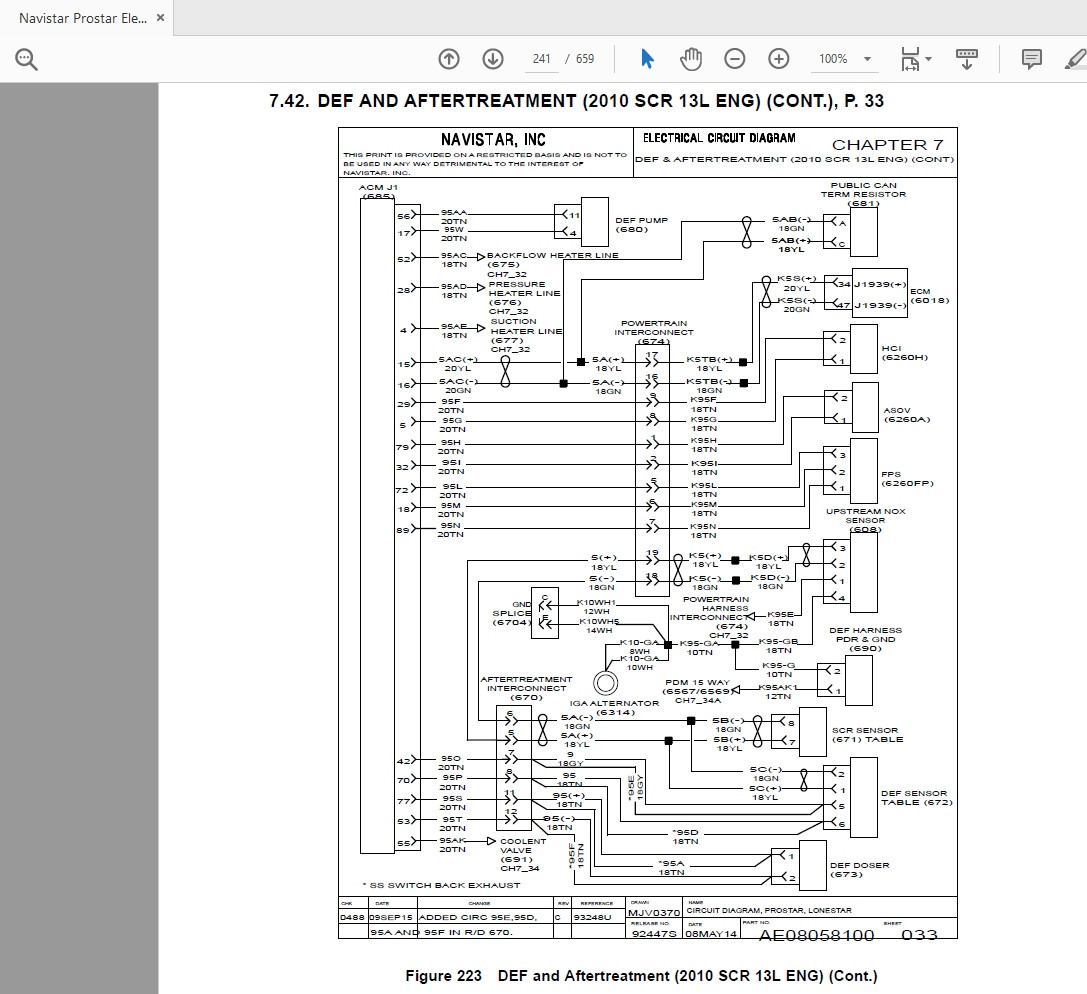1087x994 pixels.
Task: Click the total page count 659
Action: click(x=585, y=59)
